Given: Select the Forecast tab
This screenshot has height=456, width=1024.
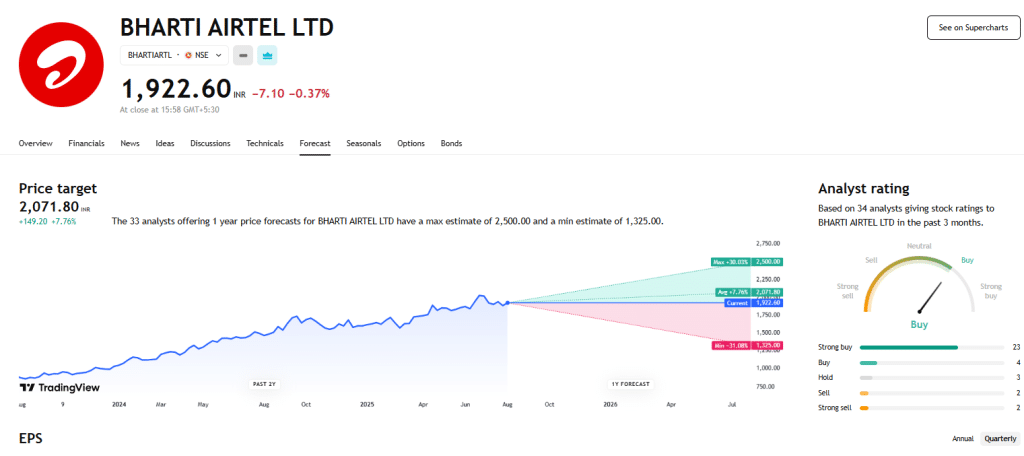Looking at the screenshot, I should click(x=315, y=144).
